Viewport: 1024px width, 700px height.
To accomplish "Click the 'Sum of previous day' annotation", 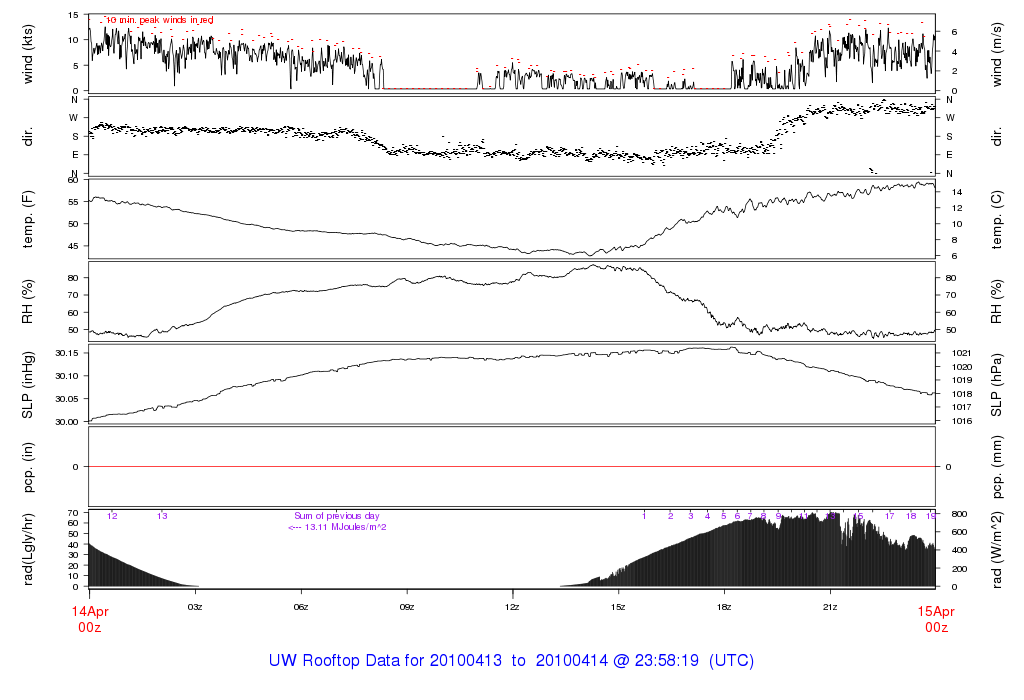I will point(337,516).
